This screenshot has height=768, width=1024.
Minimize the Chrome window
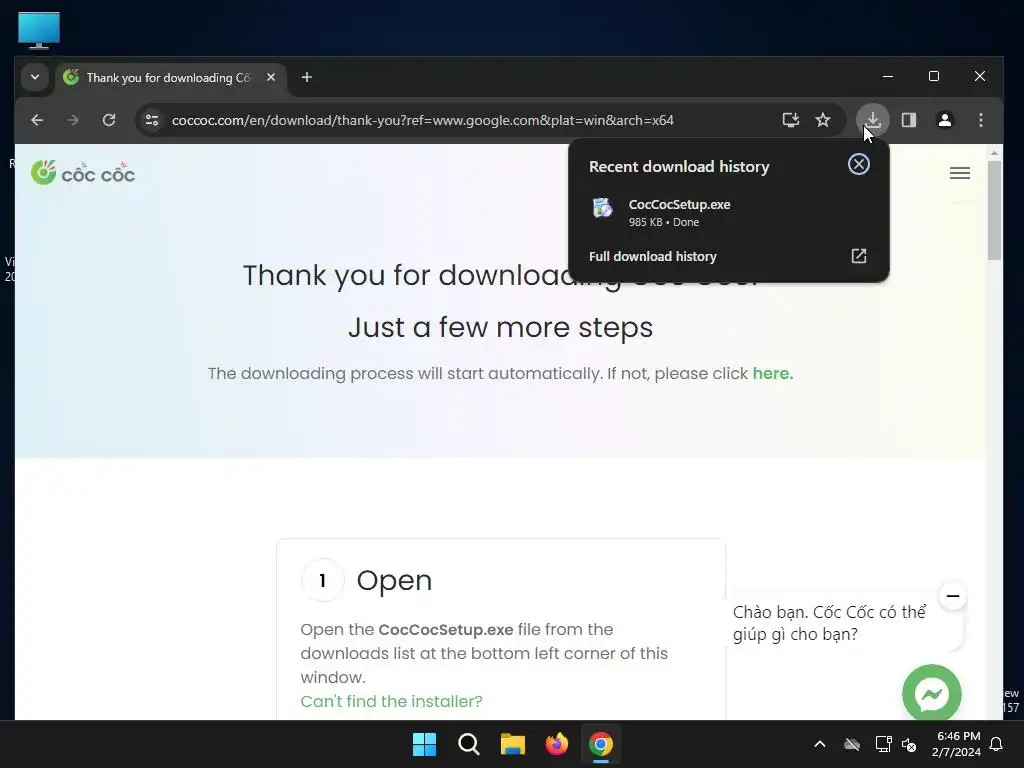pyautogui.click(x=888, y=76)
